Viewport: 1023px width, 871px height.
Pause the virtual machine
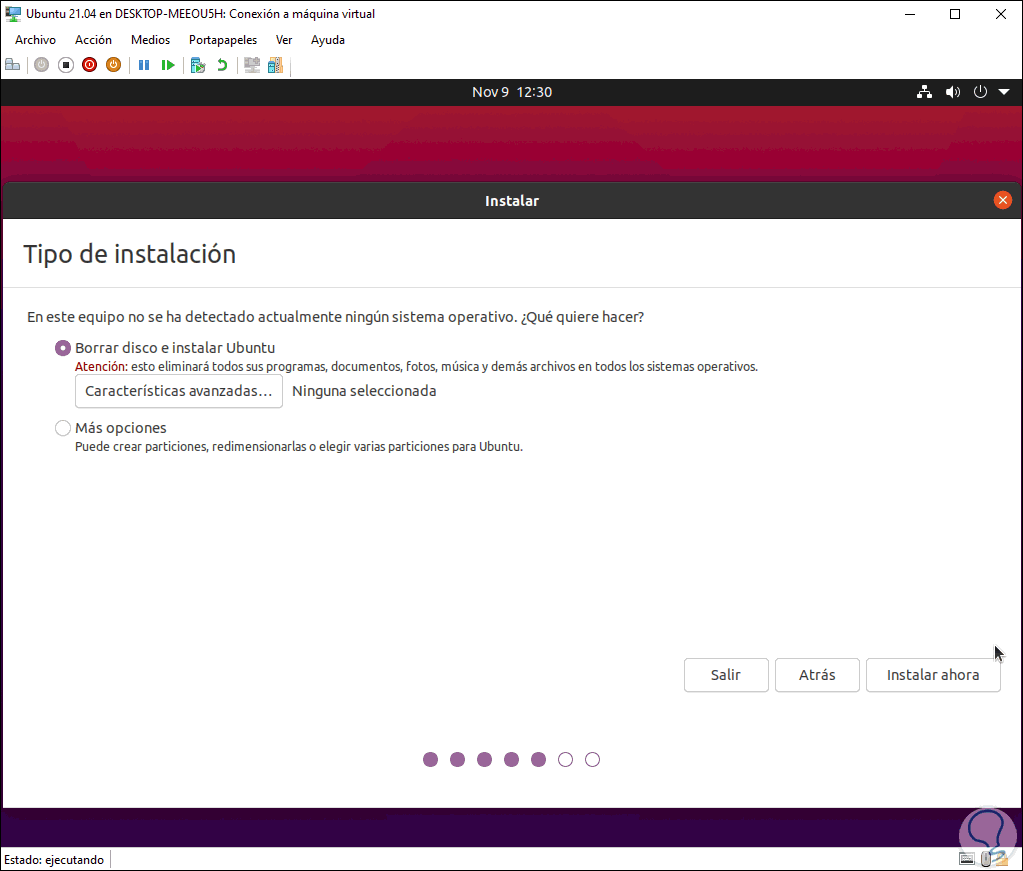coord(144,65)
